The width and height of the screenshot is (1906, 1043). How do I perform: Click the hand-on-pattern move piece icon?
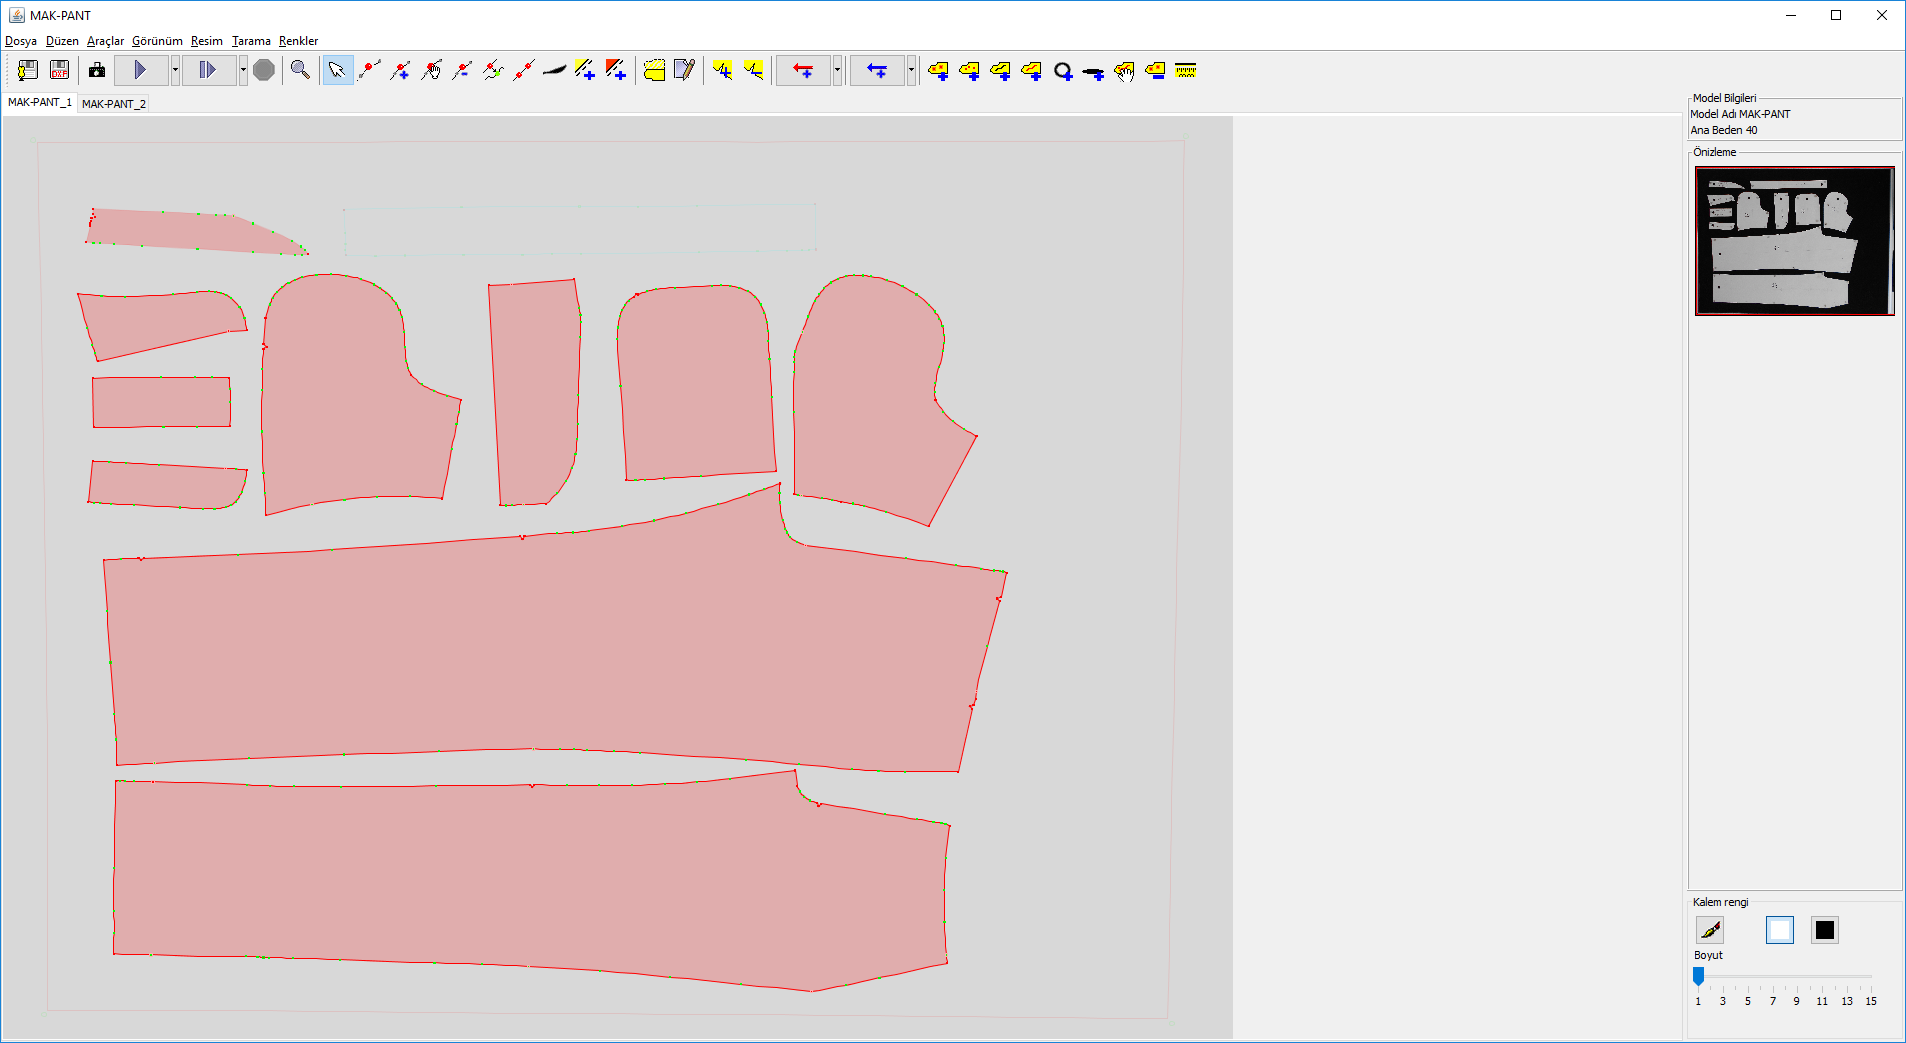coord(1124,70)
